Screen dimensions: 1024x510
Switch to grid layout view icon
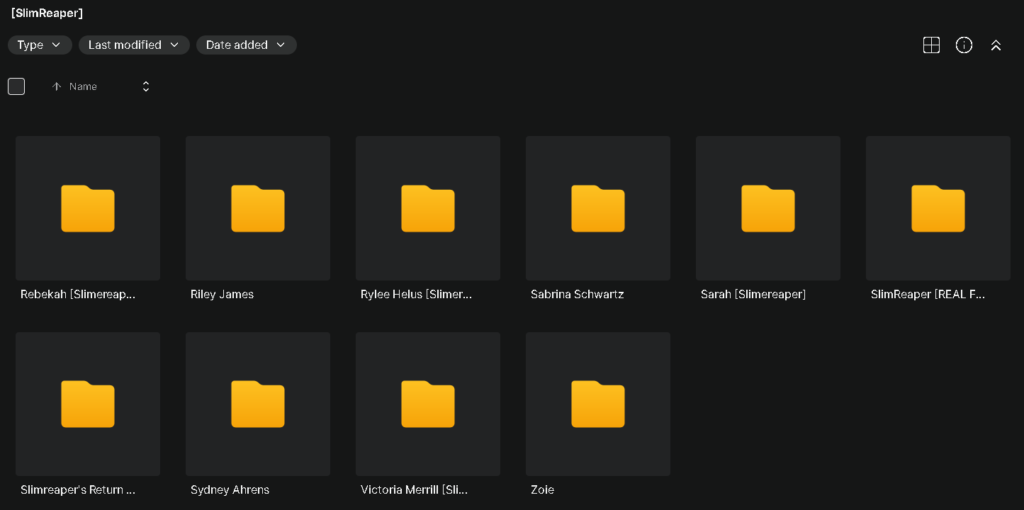(931, 45)
